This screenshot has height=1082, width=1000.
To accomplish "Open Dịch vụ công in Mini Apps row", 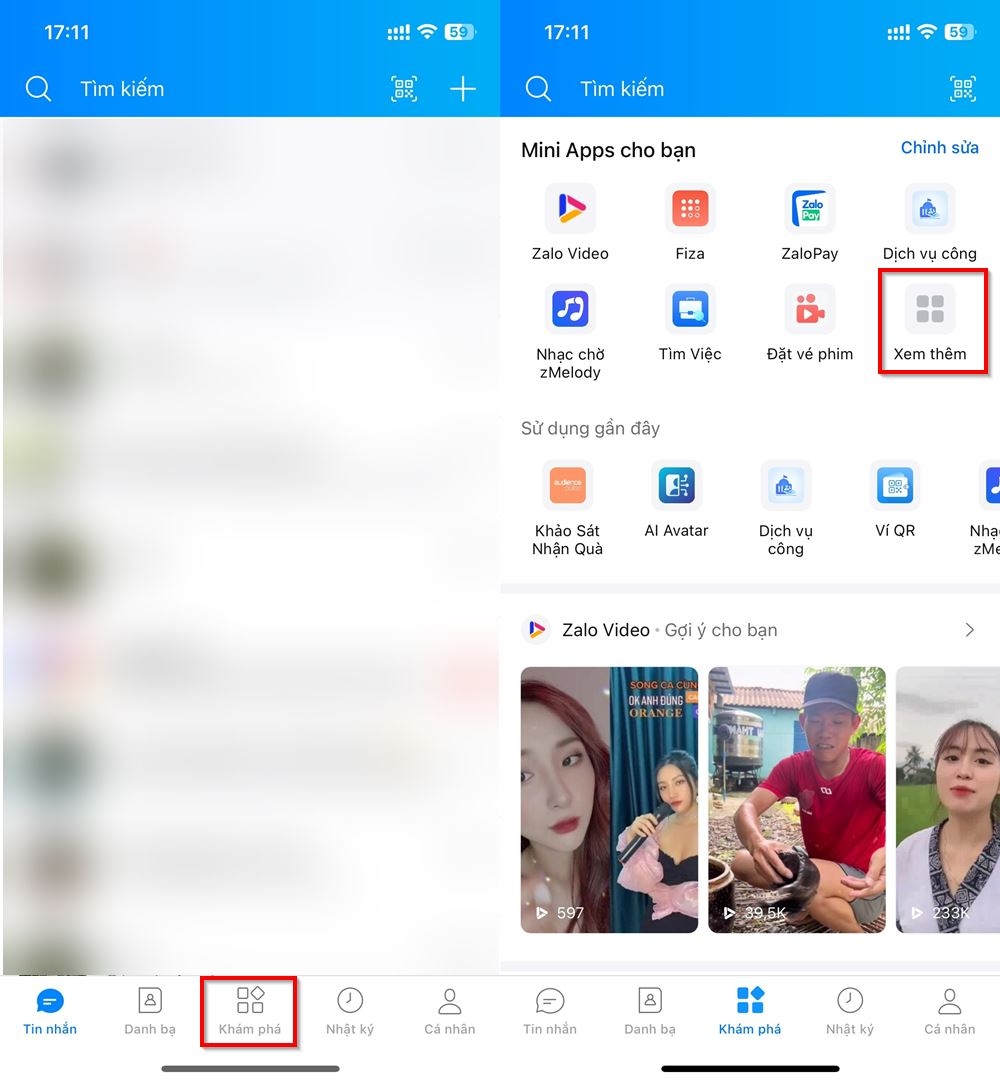I will coord(930,222).
